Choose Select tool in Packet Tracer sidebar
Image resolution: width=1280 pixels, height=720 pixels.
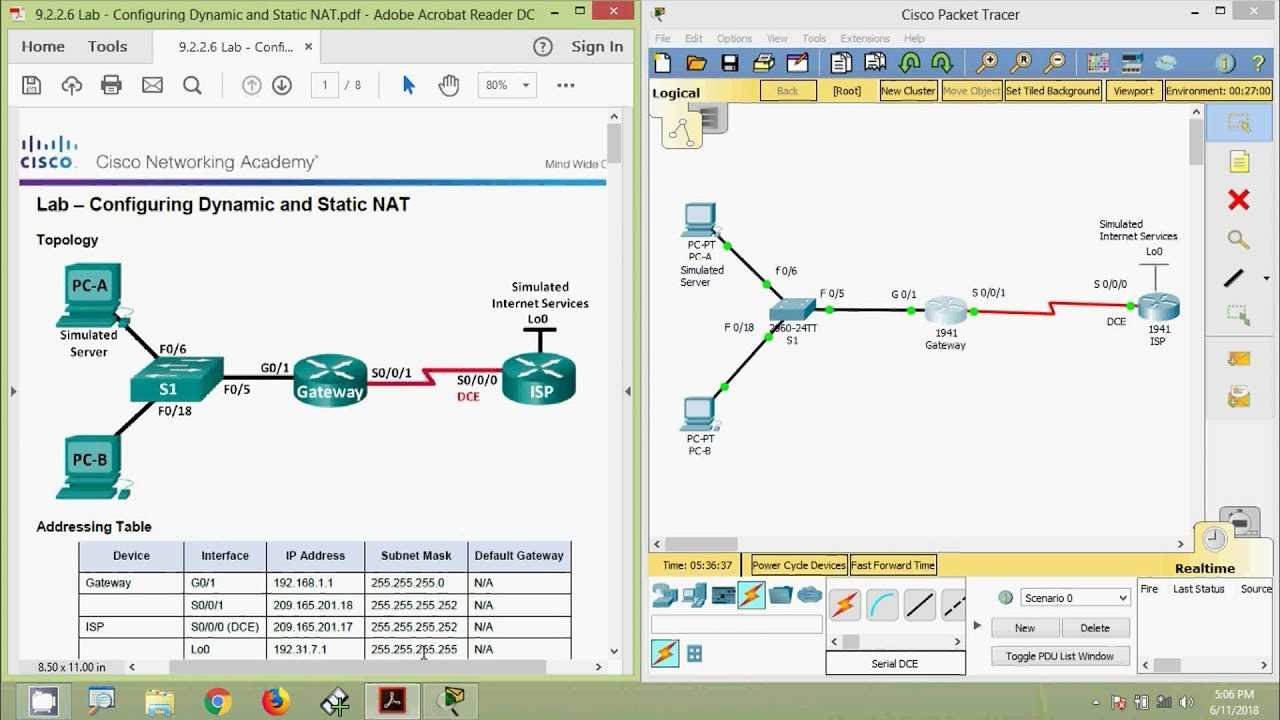point(1239,124)
